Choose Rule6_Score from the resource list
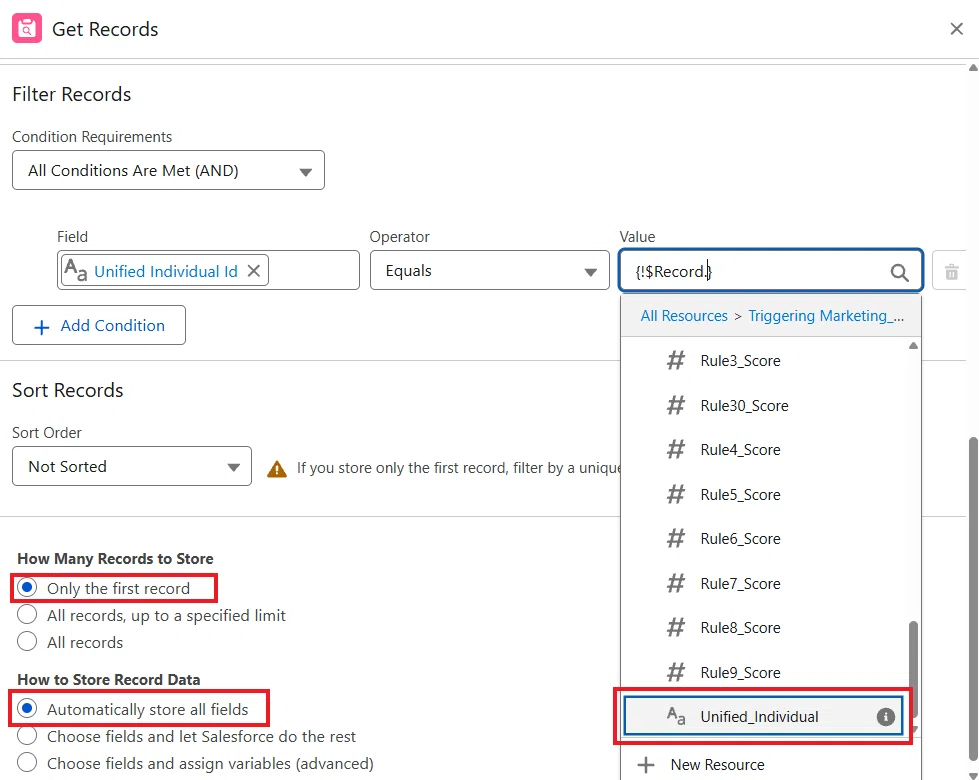 coord(765,538)
